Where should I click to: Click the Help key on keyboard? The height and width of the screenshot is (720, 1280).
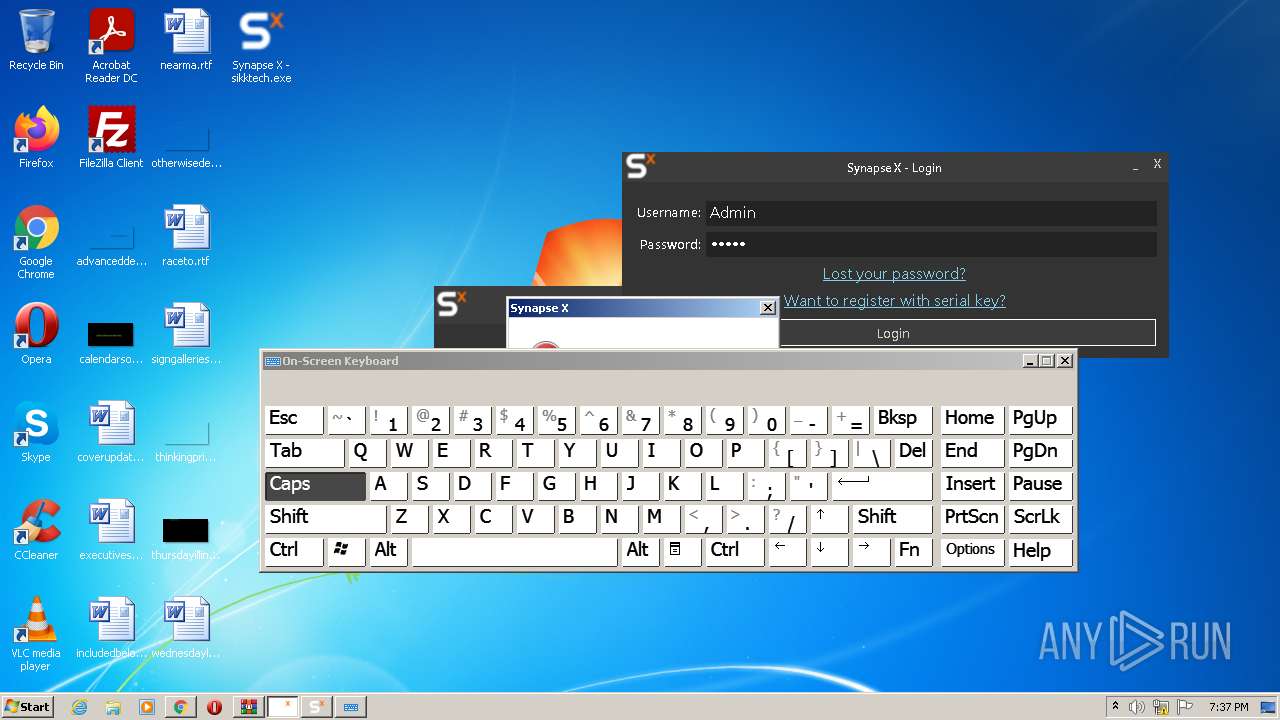click(x=1041, y=551)
